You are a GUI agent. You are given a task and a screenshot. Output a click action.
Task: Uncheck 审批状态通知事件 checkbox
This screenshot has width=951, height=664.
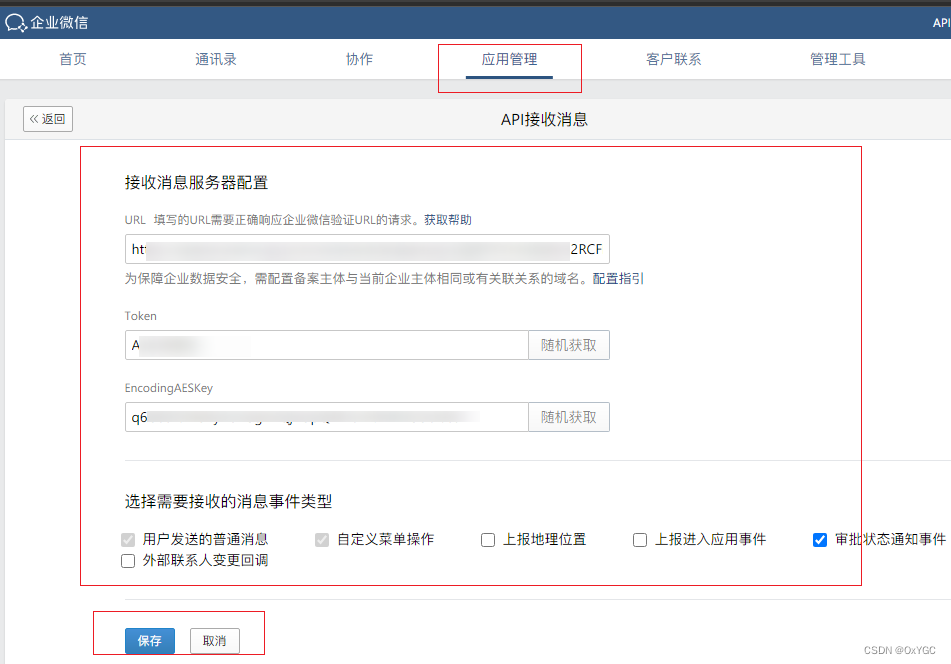820,540
